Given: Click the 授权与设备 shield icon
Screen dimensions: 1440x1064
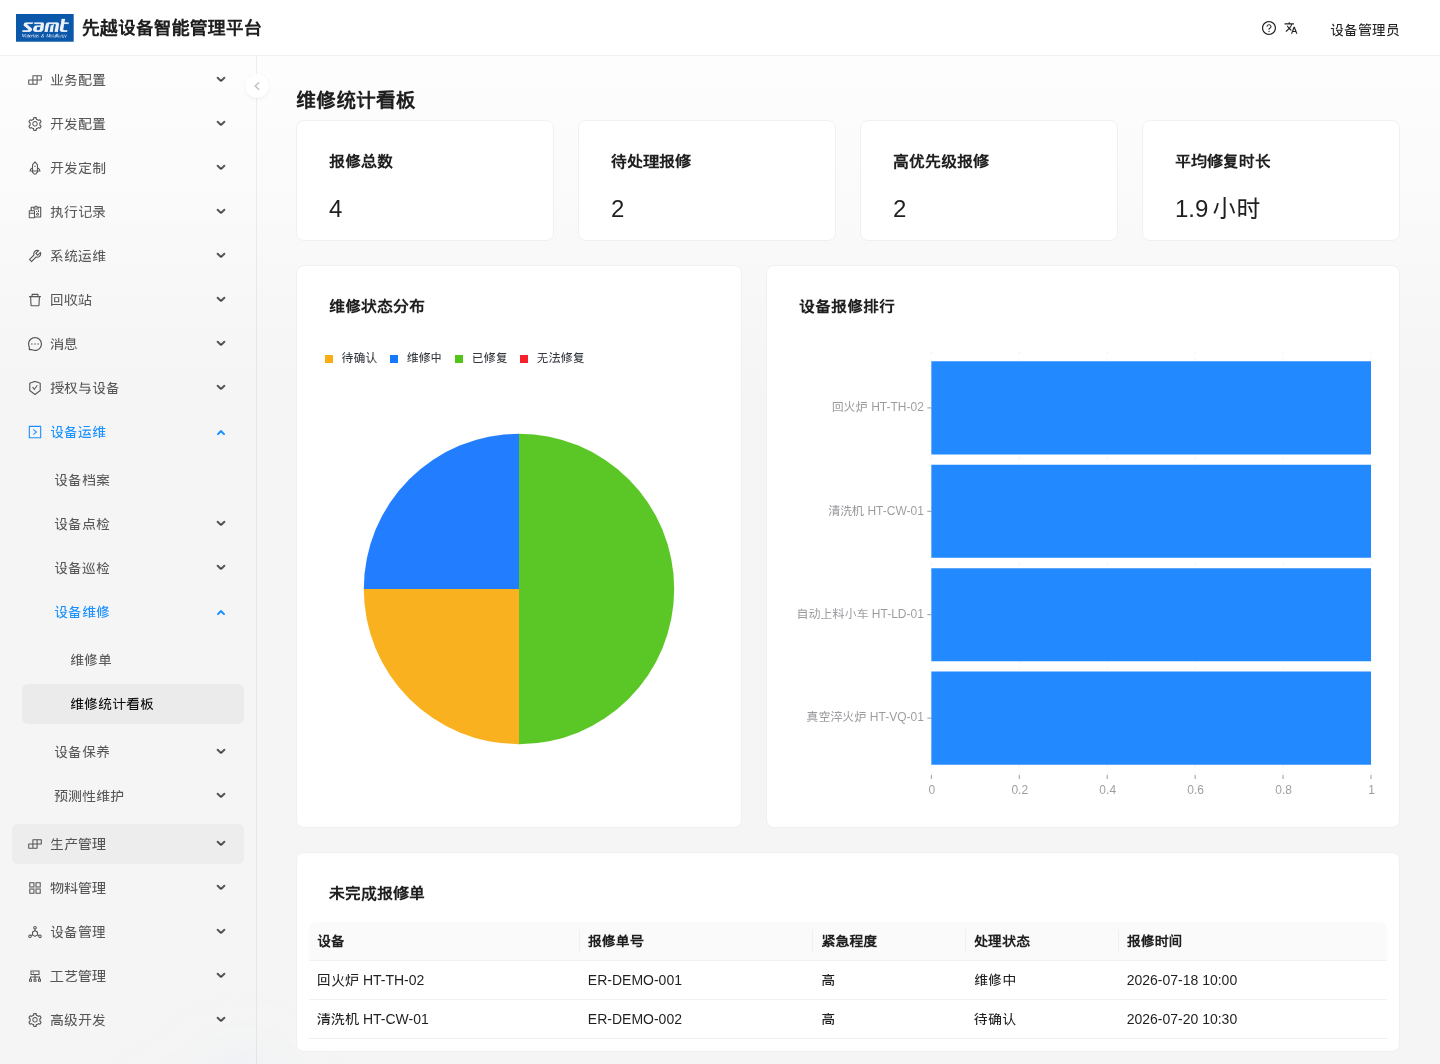Looking at the screenshot, I should click(x=35, y=388).
